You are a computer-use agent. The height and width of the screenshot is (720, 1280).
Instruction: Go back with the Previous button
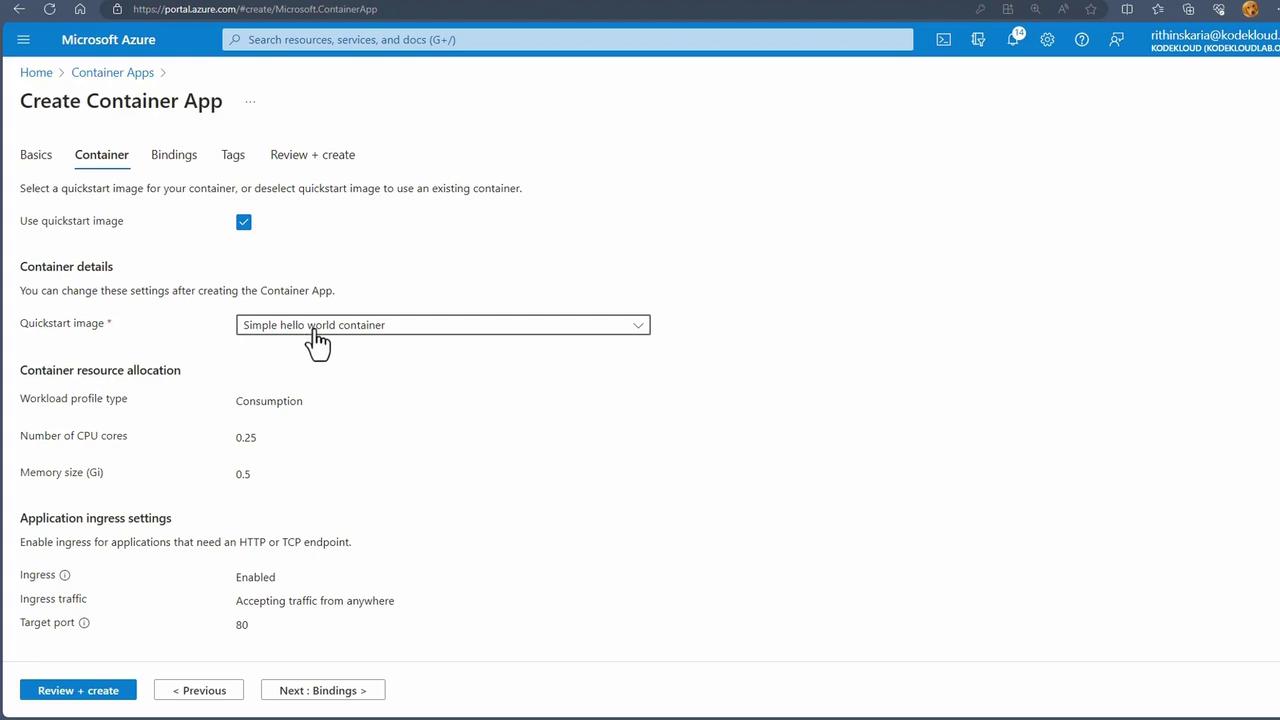pos(199,690)
